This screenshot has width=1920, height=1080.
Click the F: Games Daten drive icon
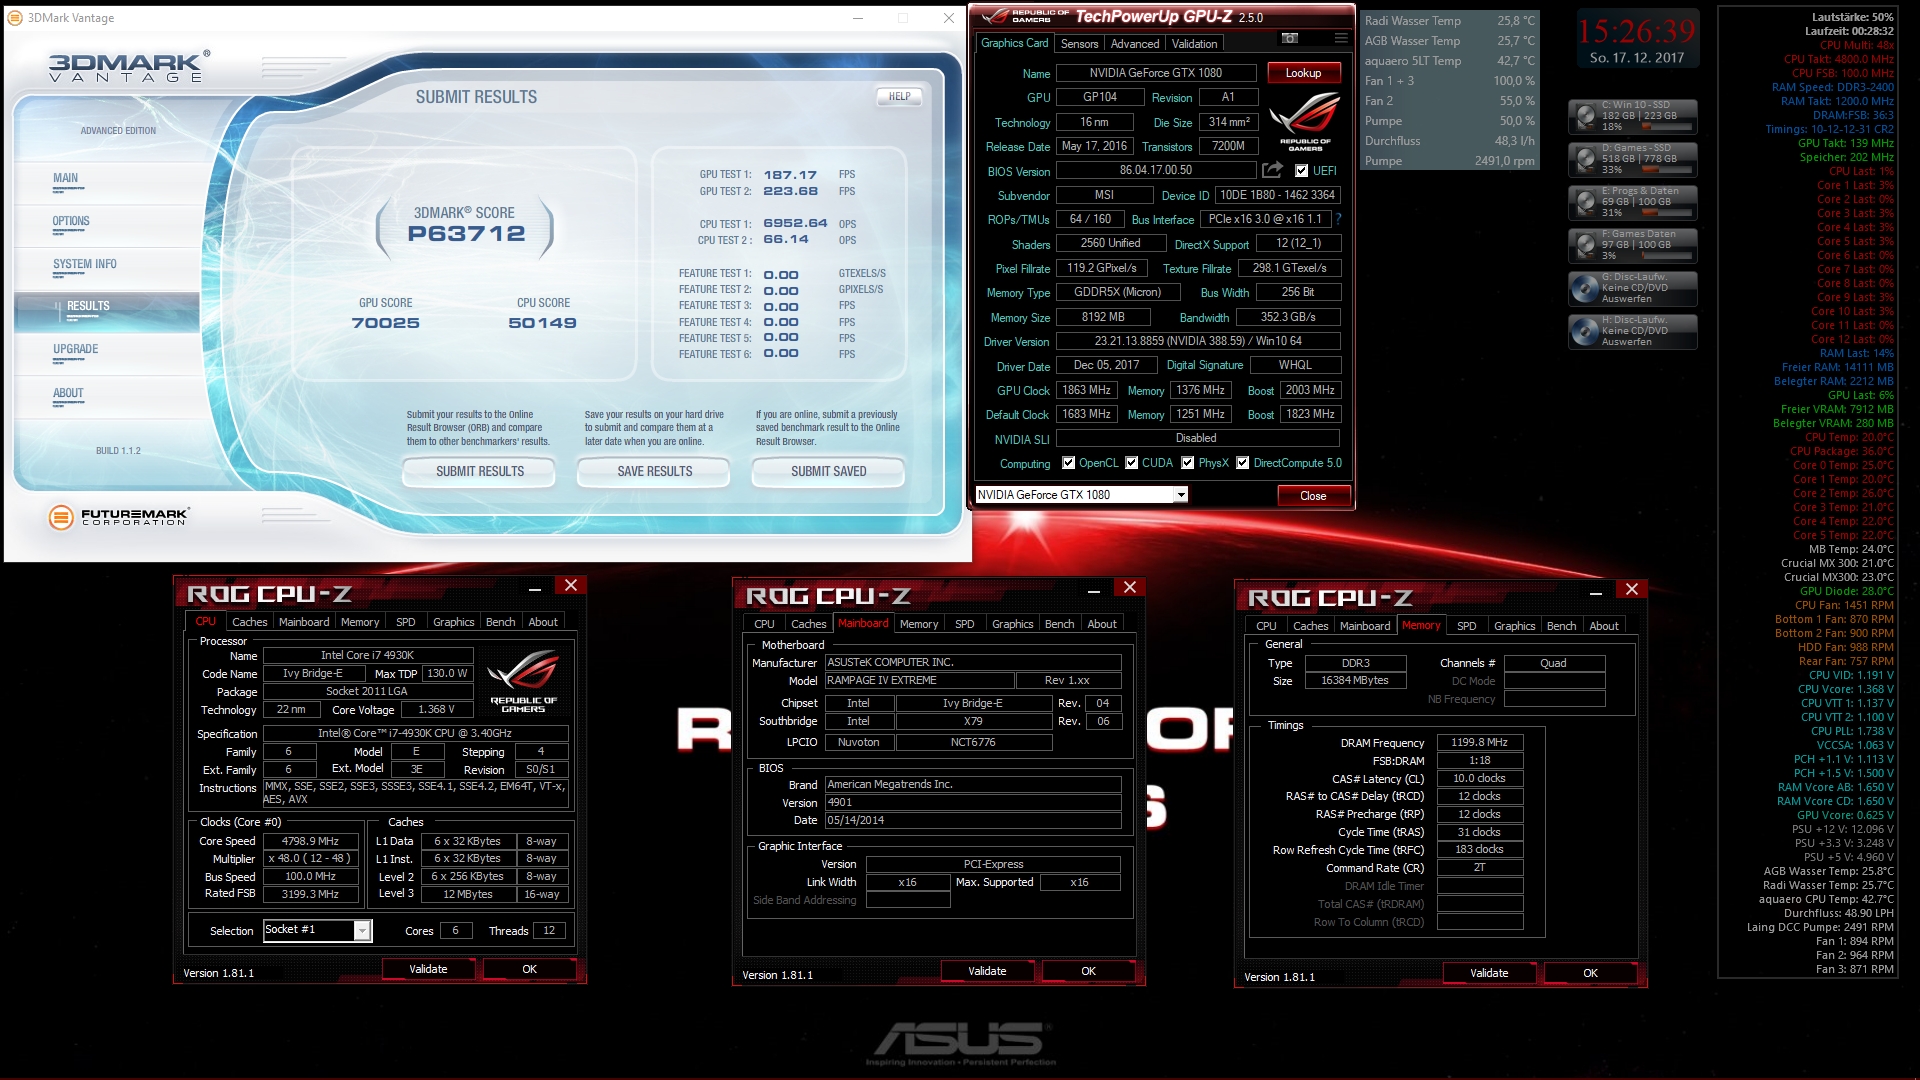pos(1586,245)
